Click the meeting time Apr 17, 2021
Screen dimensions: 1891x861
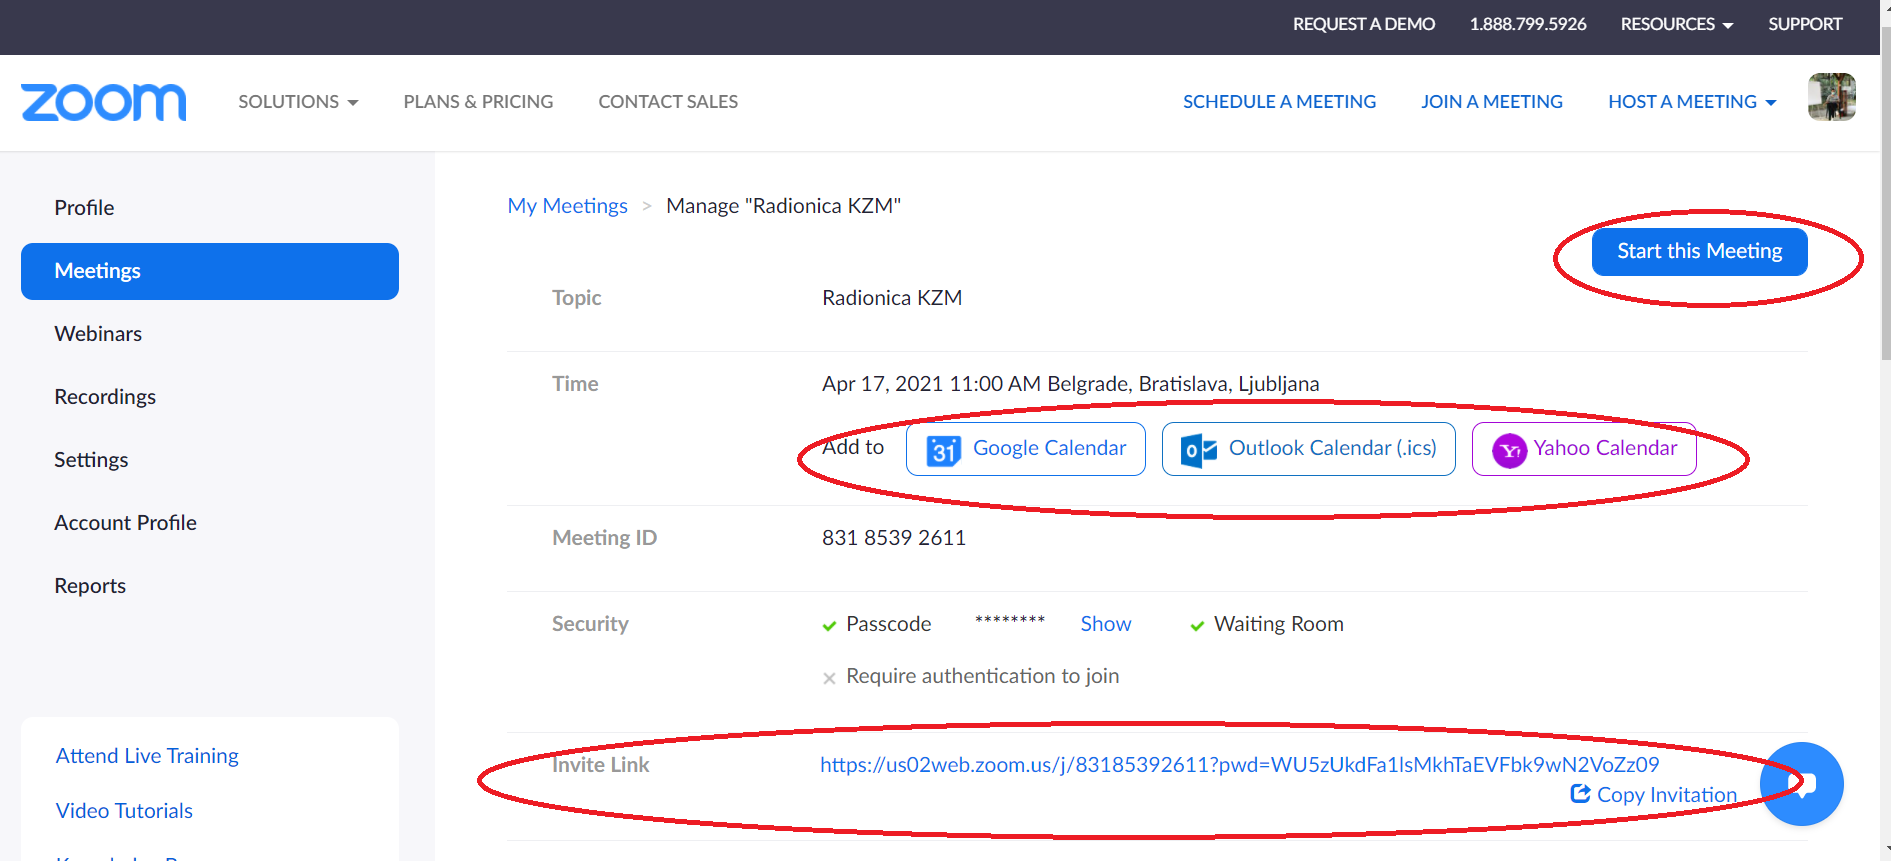pos(1070,384)
